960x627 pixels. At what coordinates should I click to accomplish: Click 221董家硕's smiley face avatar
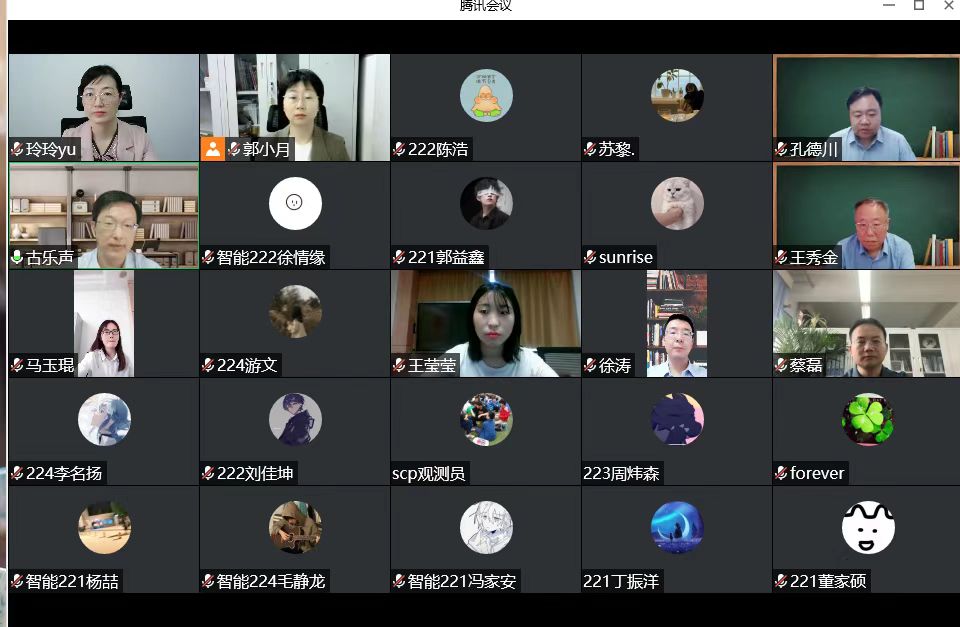click(868, 528)
